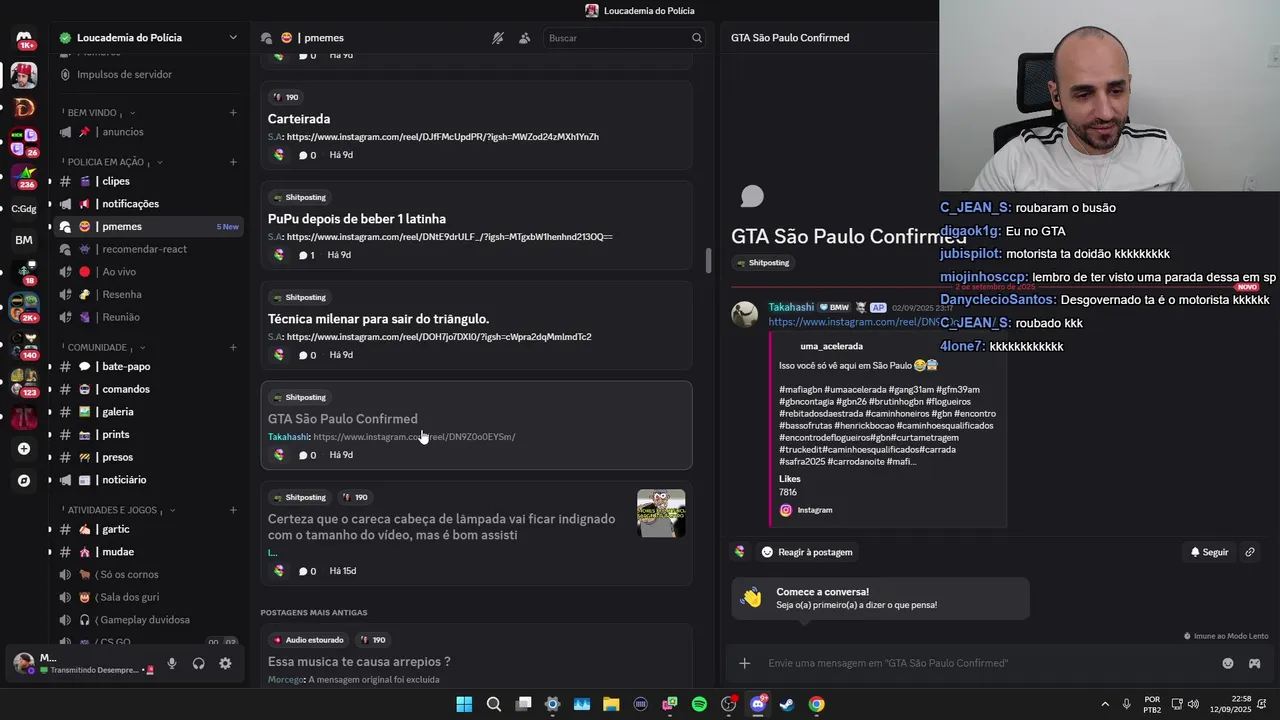Open the notificações channel
Viewport: 1280px width, 720px height.
pyautogui.click(x=149, y=204)
